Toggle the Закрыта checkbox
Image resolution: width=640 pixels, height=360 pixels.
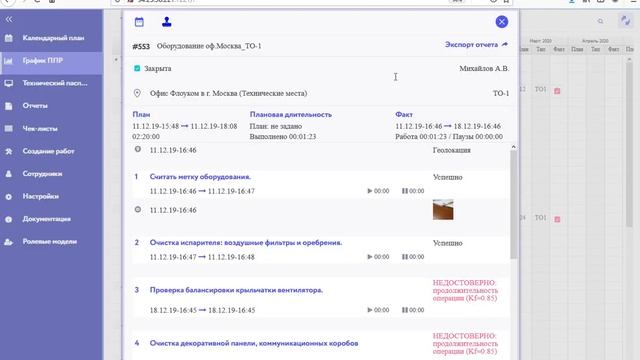coord(137,68)
